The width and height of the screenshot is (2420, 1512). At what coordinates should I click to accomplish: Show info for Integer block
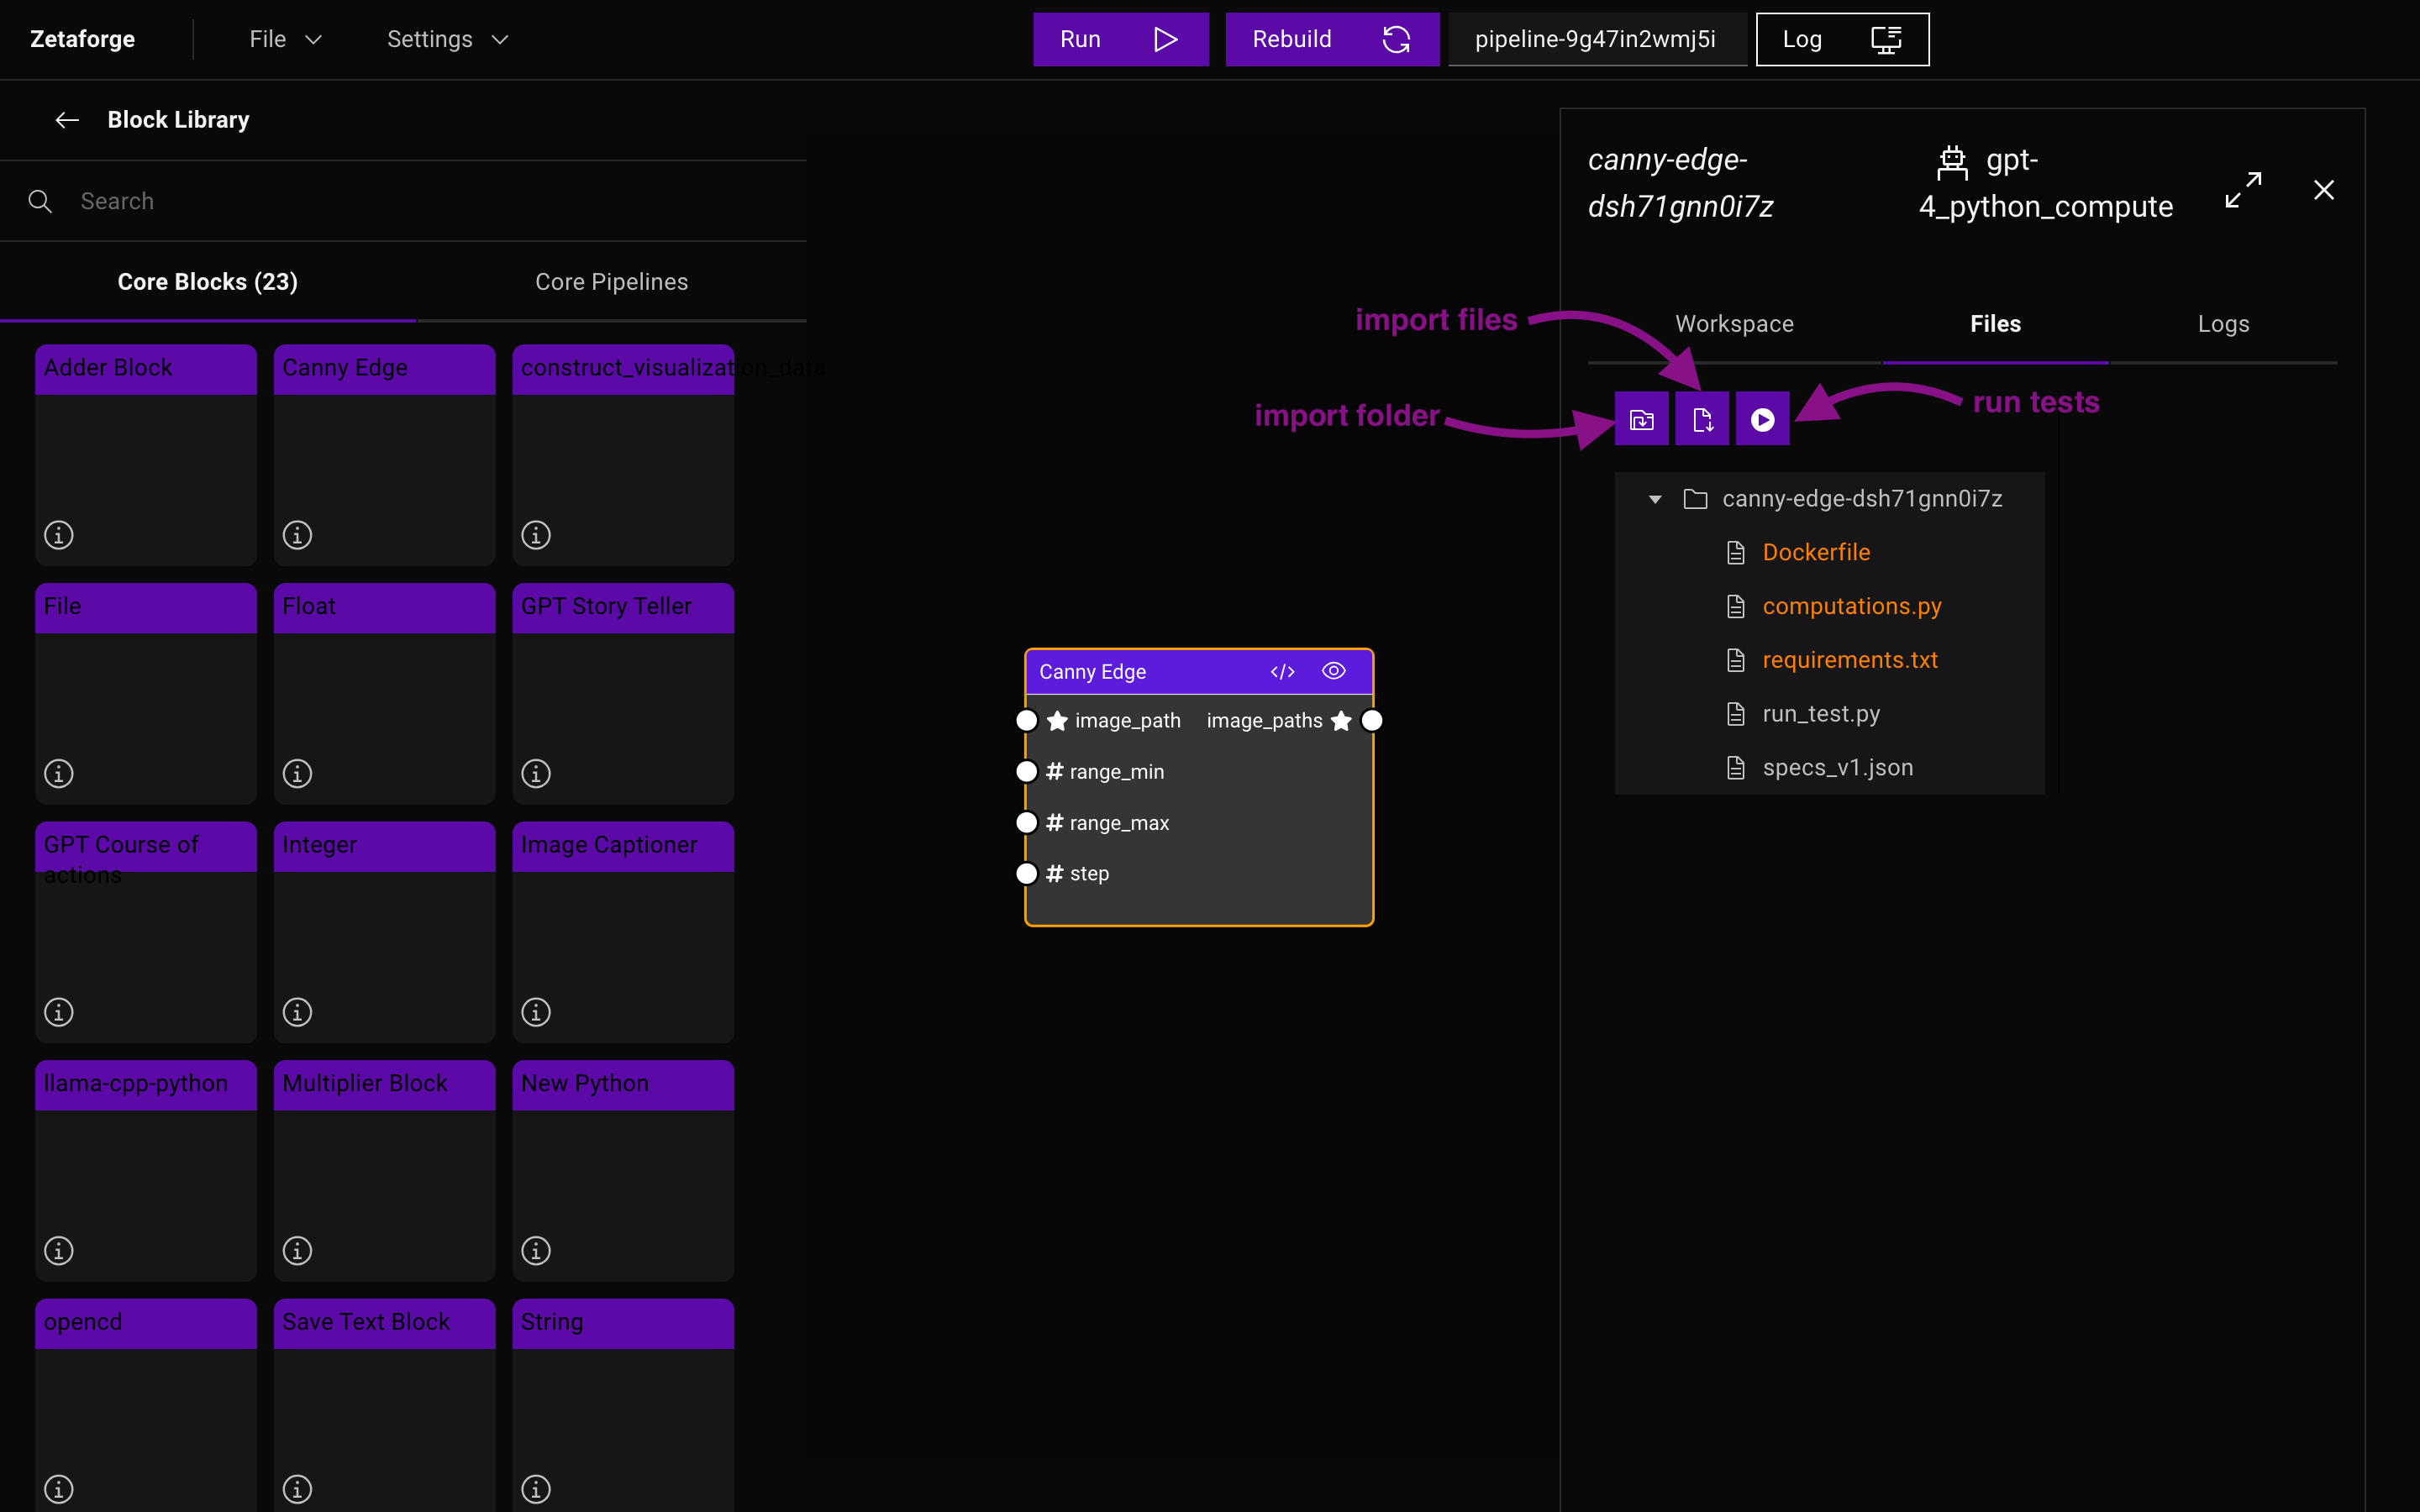[x=297, y=1012]
